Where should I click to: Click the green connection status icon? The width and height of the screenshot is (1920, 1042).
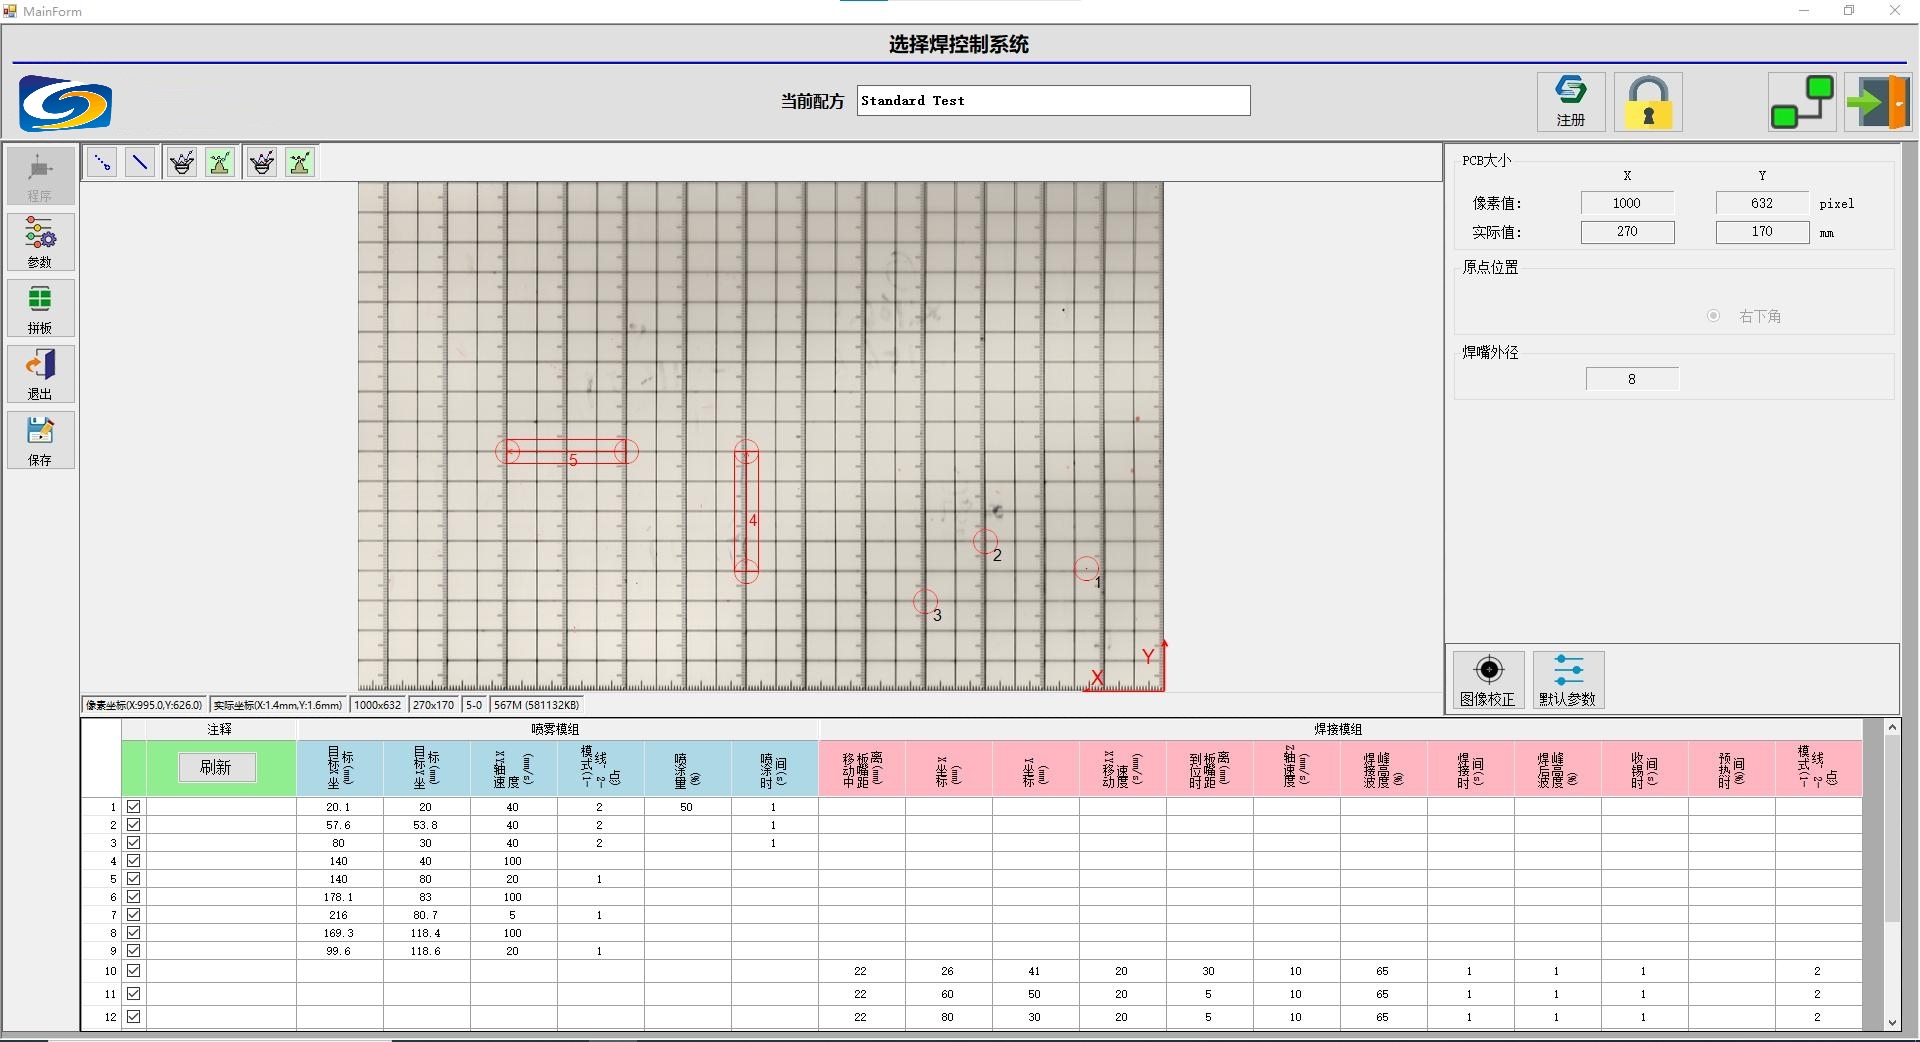click(1802, 102)
